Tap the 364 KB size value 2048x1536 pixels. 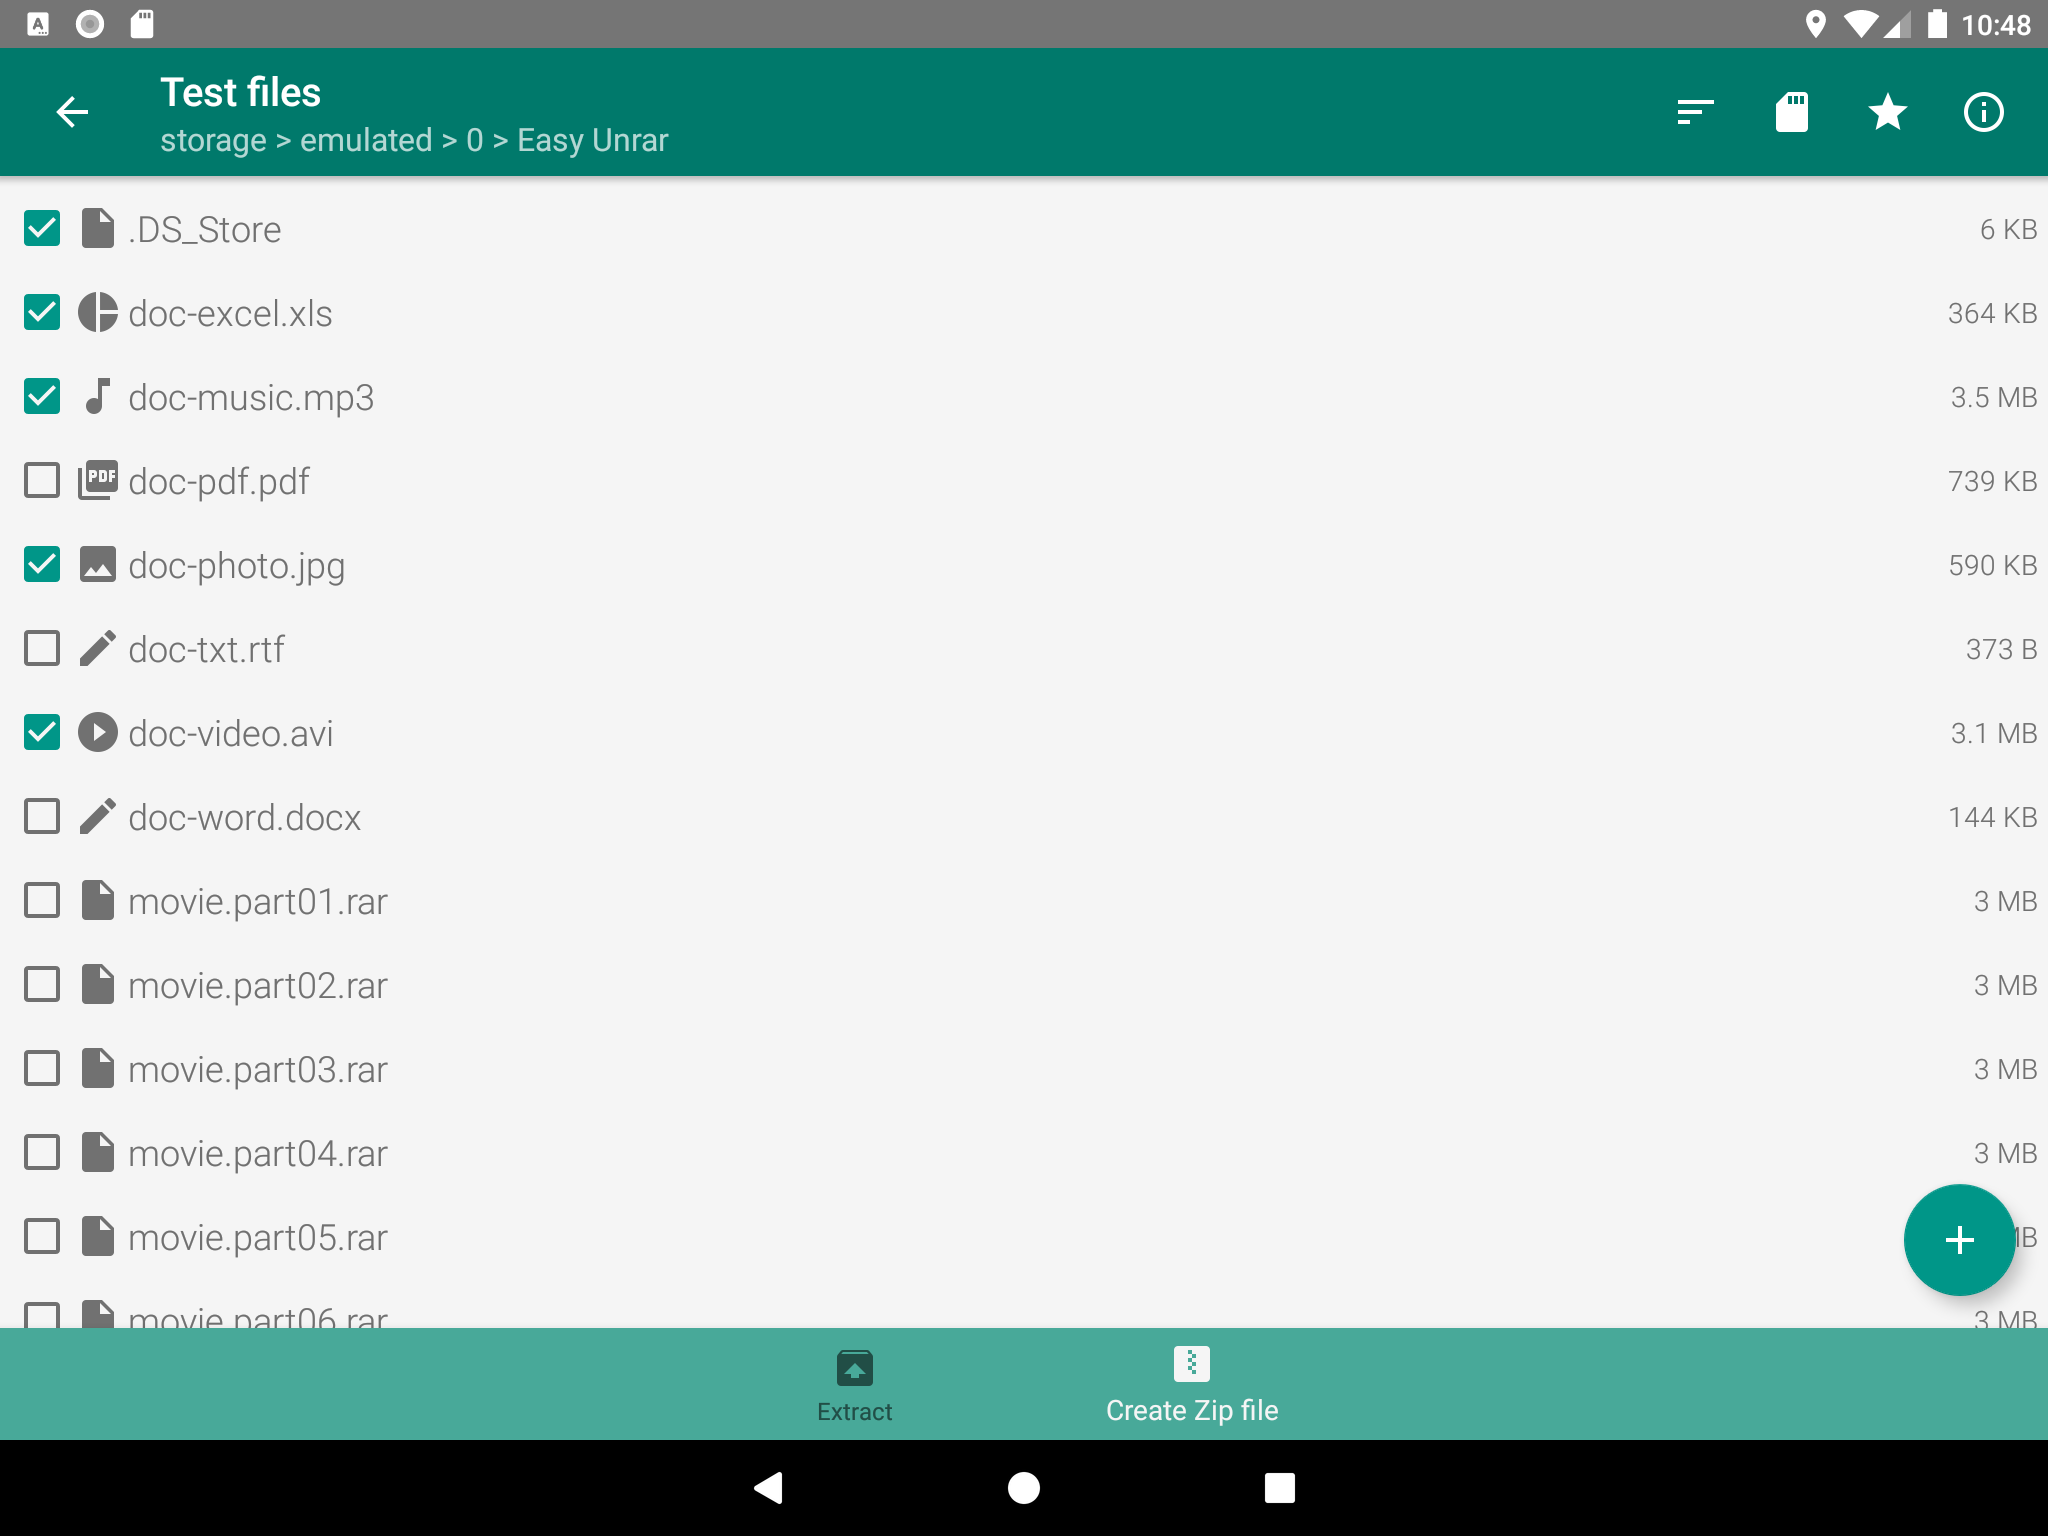[x=1992, y=313]
